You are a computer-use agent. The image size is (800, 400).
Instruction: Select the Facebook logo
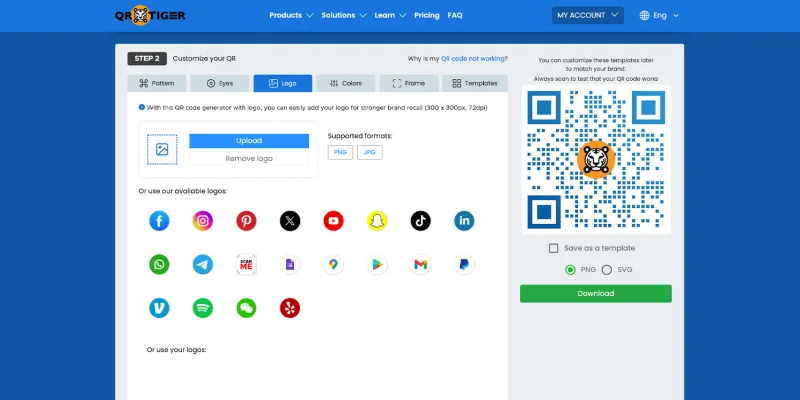159,221
